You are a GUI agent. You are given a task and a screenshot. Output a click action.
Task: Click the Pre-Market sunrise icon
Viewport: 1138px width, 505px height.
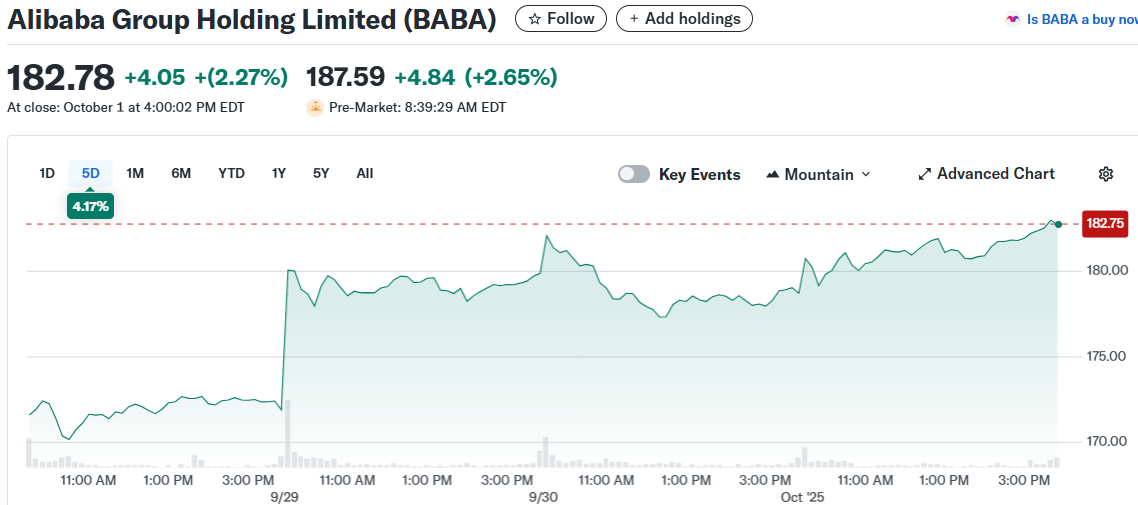pos(315,107)
